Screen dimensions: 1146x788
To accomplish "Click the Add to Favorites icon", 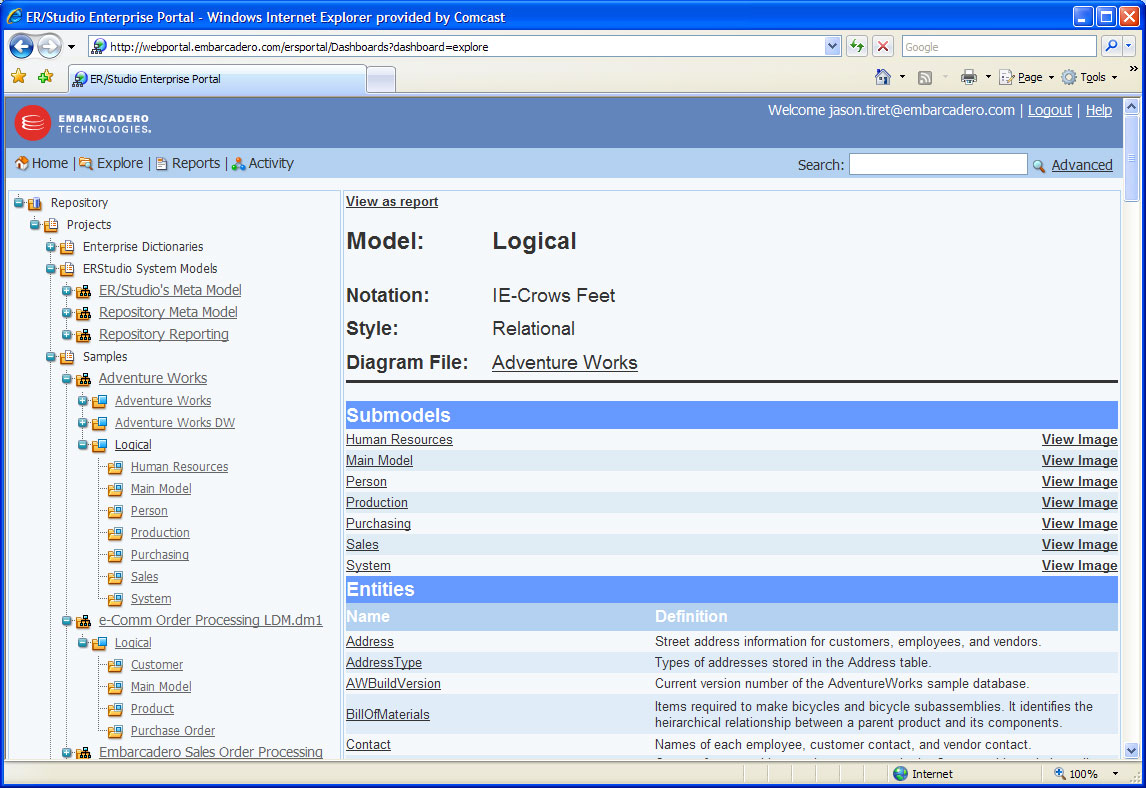I will tap(45, 77).
